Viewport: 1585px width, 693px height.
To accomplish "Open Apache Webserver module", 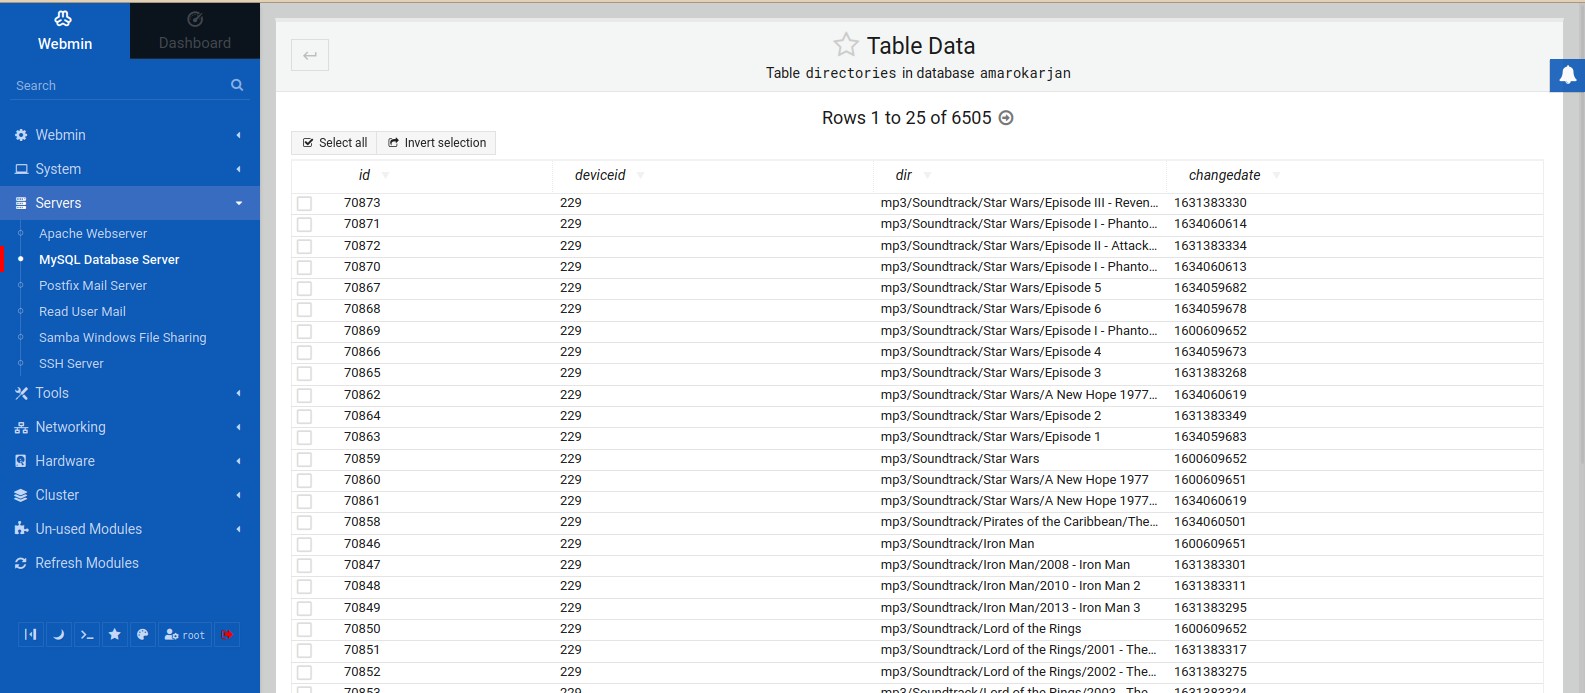I will (x=93, y=233).
